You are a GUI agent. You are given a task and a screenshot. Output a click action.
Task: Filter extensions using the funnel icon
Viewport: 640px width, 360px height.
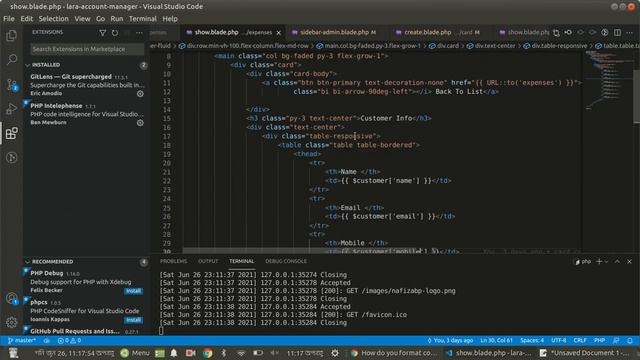pyautogui.click(x=103, y=32)
